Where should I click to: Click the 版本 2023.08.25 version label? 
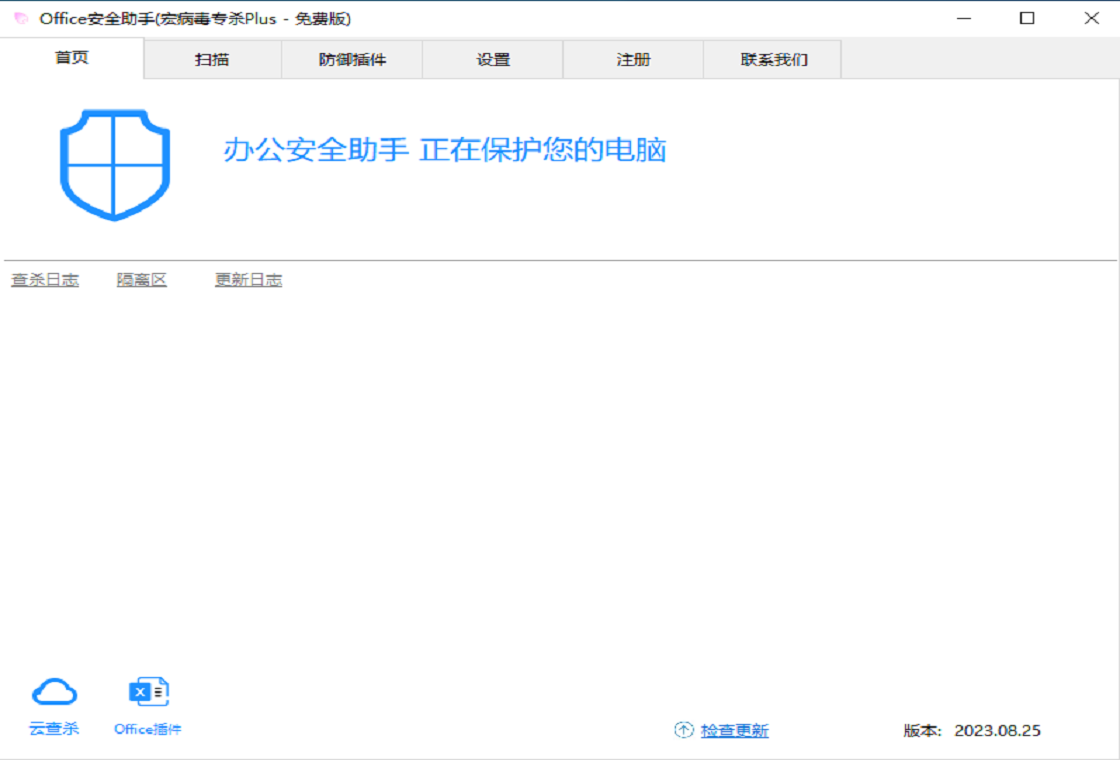[x=972, y=730]
